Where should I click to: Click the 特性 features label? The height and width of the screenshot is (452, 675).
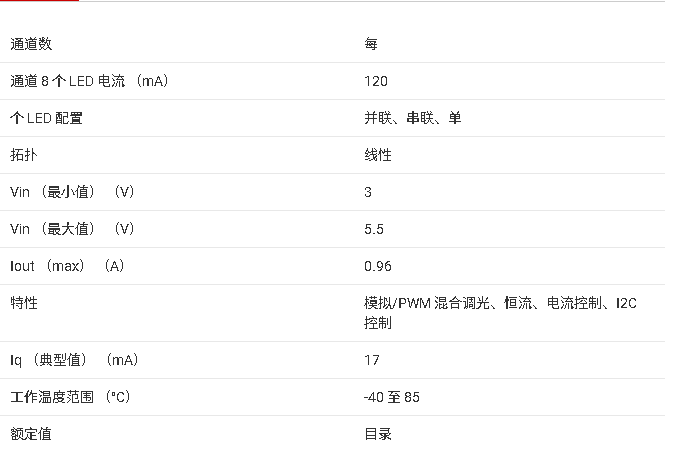tap(24, 303)
